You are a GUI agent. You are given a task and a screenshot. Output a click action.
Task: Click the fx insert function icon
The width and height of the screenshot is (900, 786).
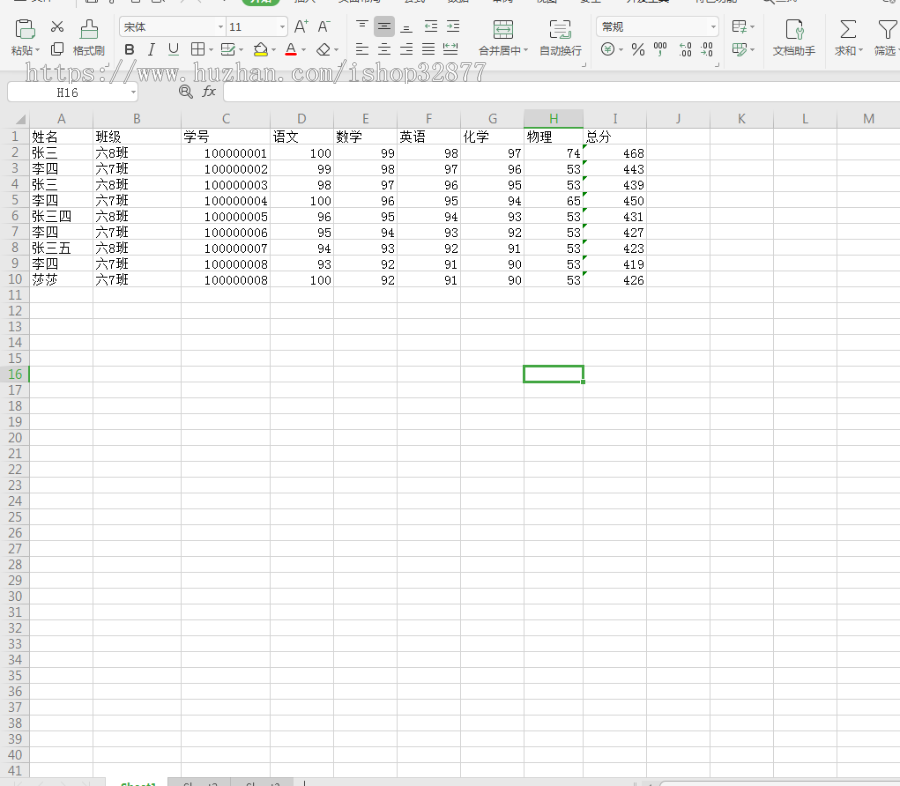click(209, 91)
